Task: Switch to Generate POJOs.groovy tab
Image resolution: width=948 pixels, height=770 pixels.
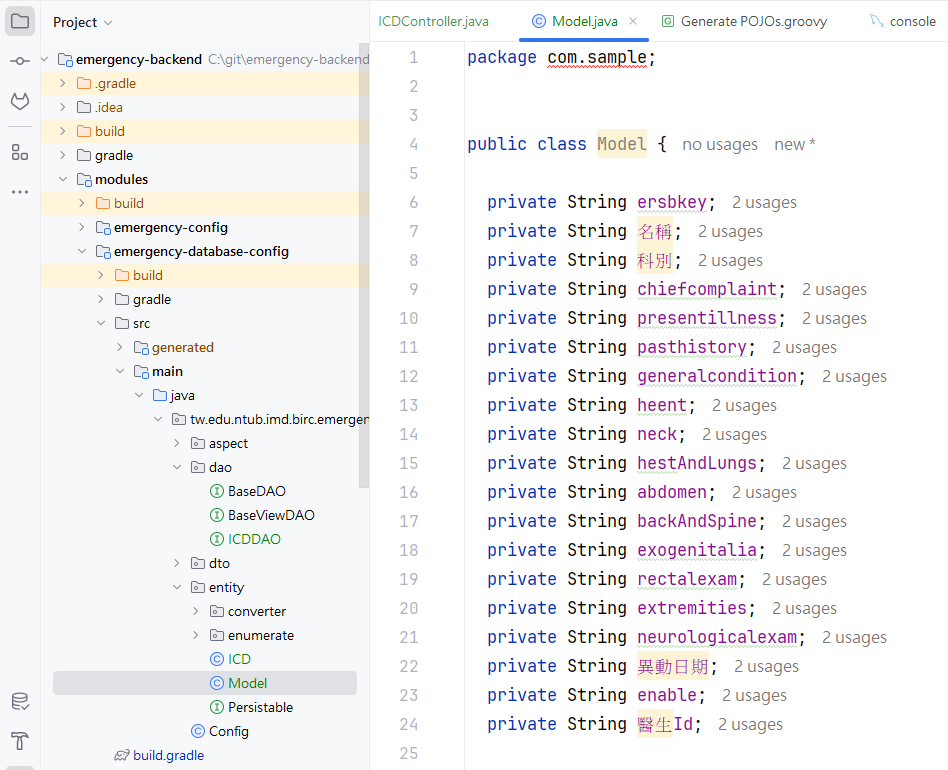Action: [x=744, y=22]
